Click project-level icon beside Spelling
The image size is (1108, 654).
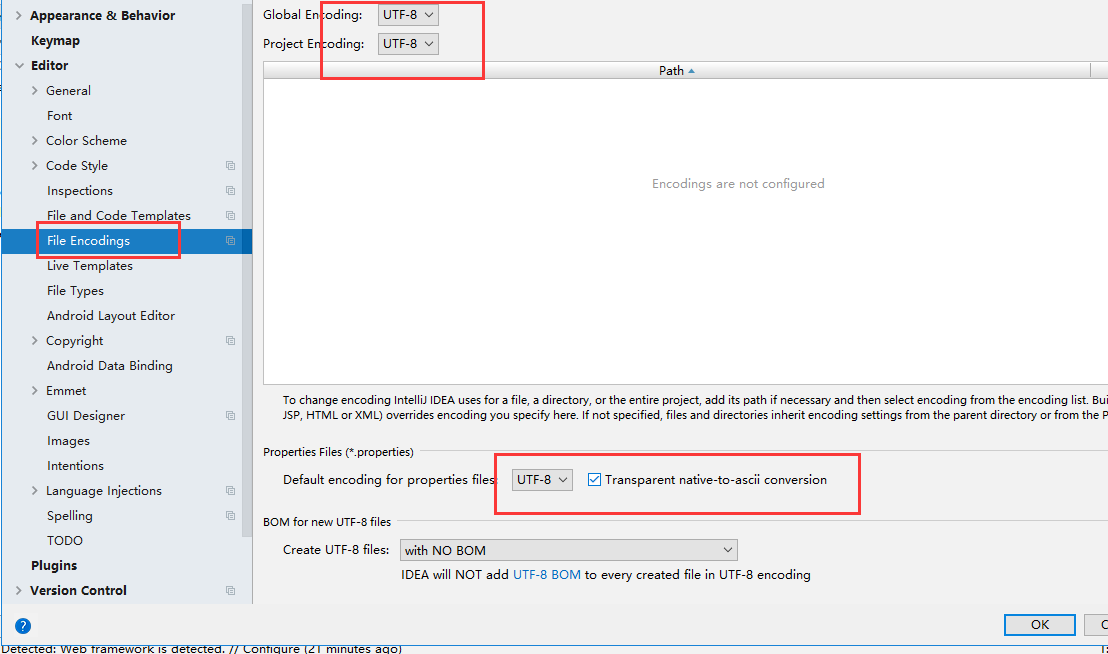pyautogui.click(x=230, y=516)
